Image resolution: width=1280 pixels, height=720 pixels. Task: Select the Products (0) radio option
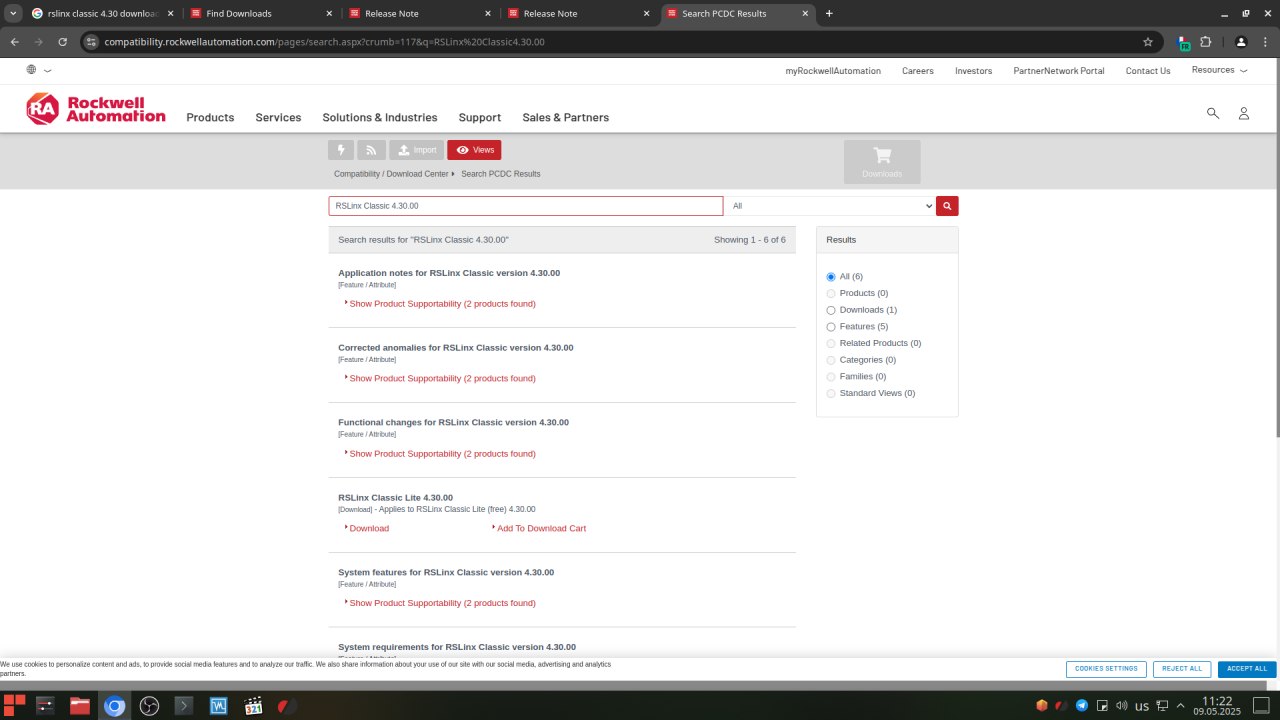pos(831,293)
